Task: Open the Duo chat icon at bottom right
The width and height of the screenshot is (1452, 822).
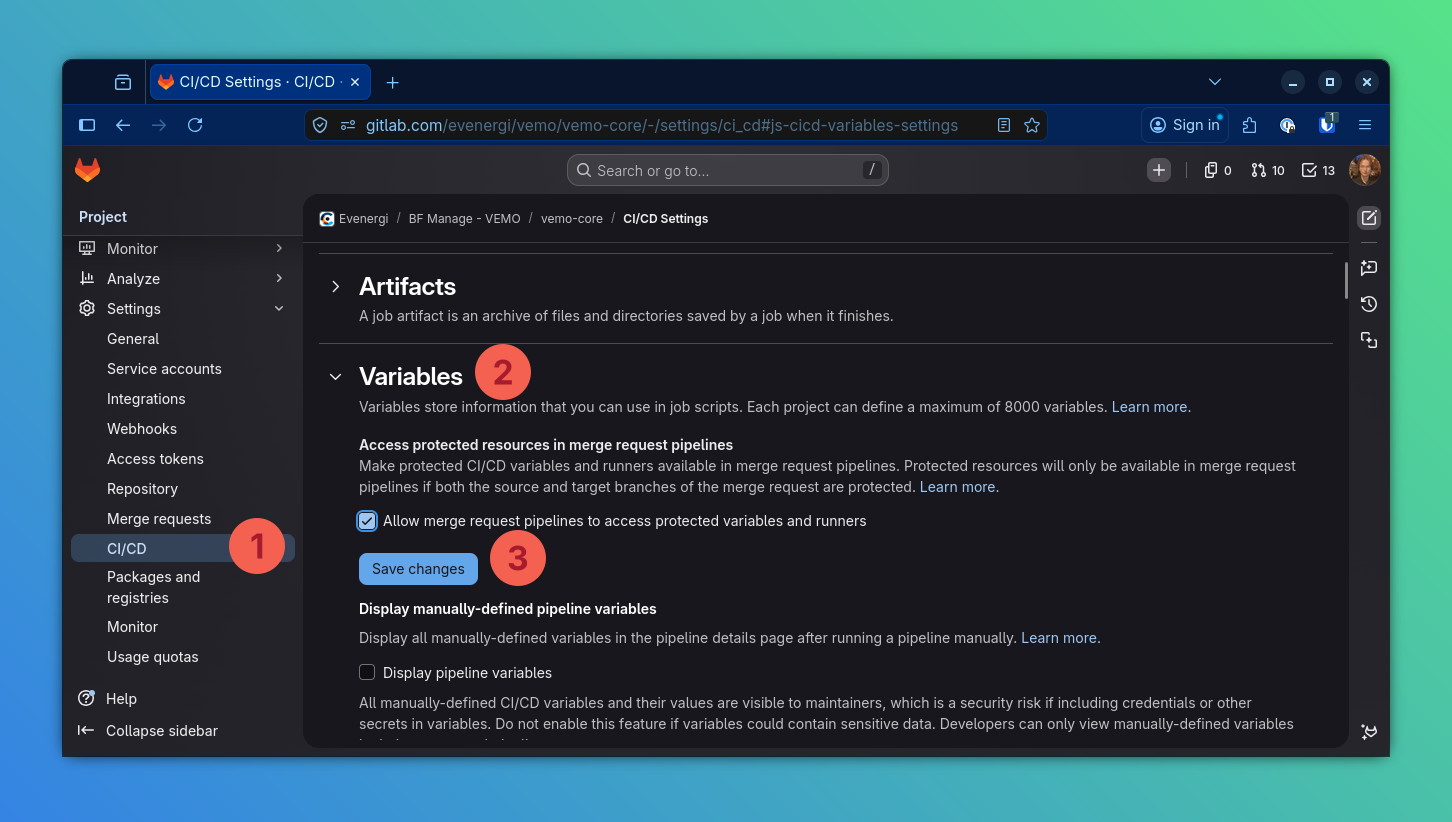Action: pos(1368,732)
